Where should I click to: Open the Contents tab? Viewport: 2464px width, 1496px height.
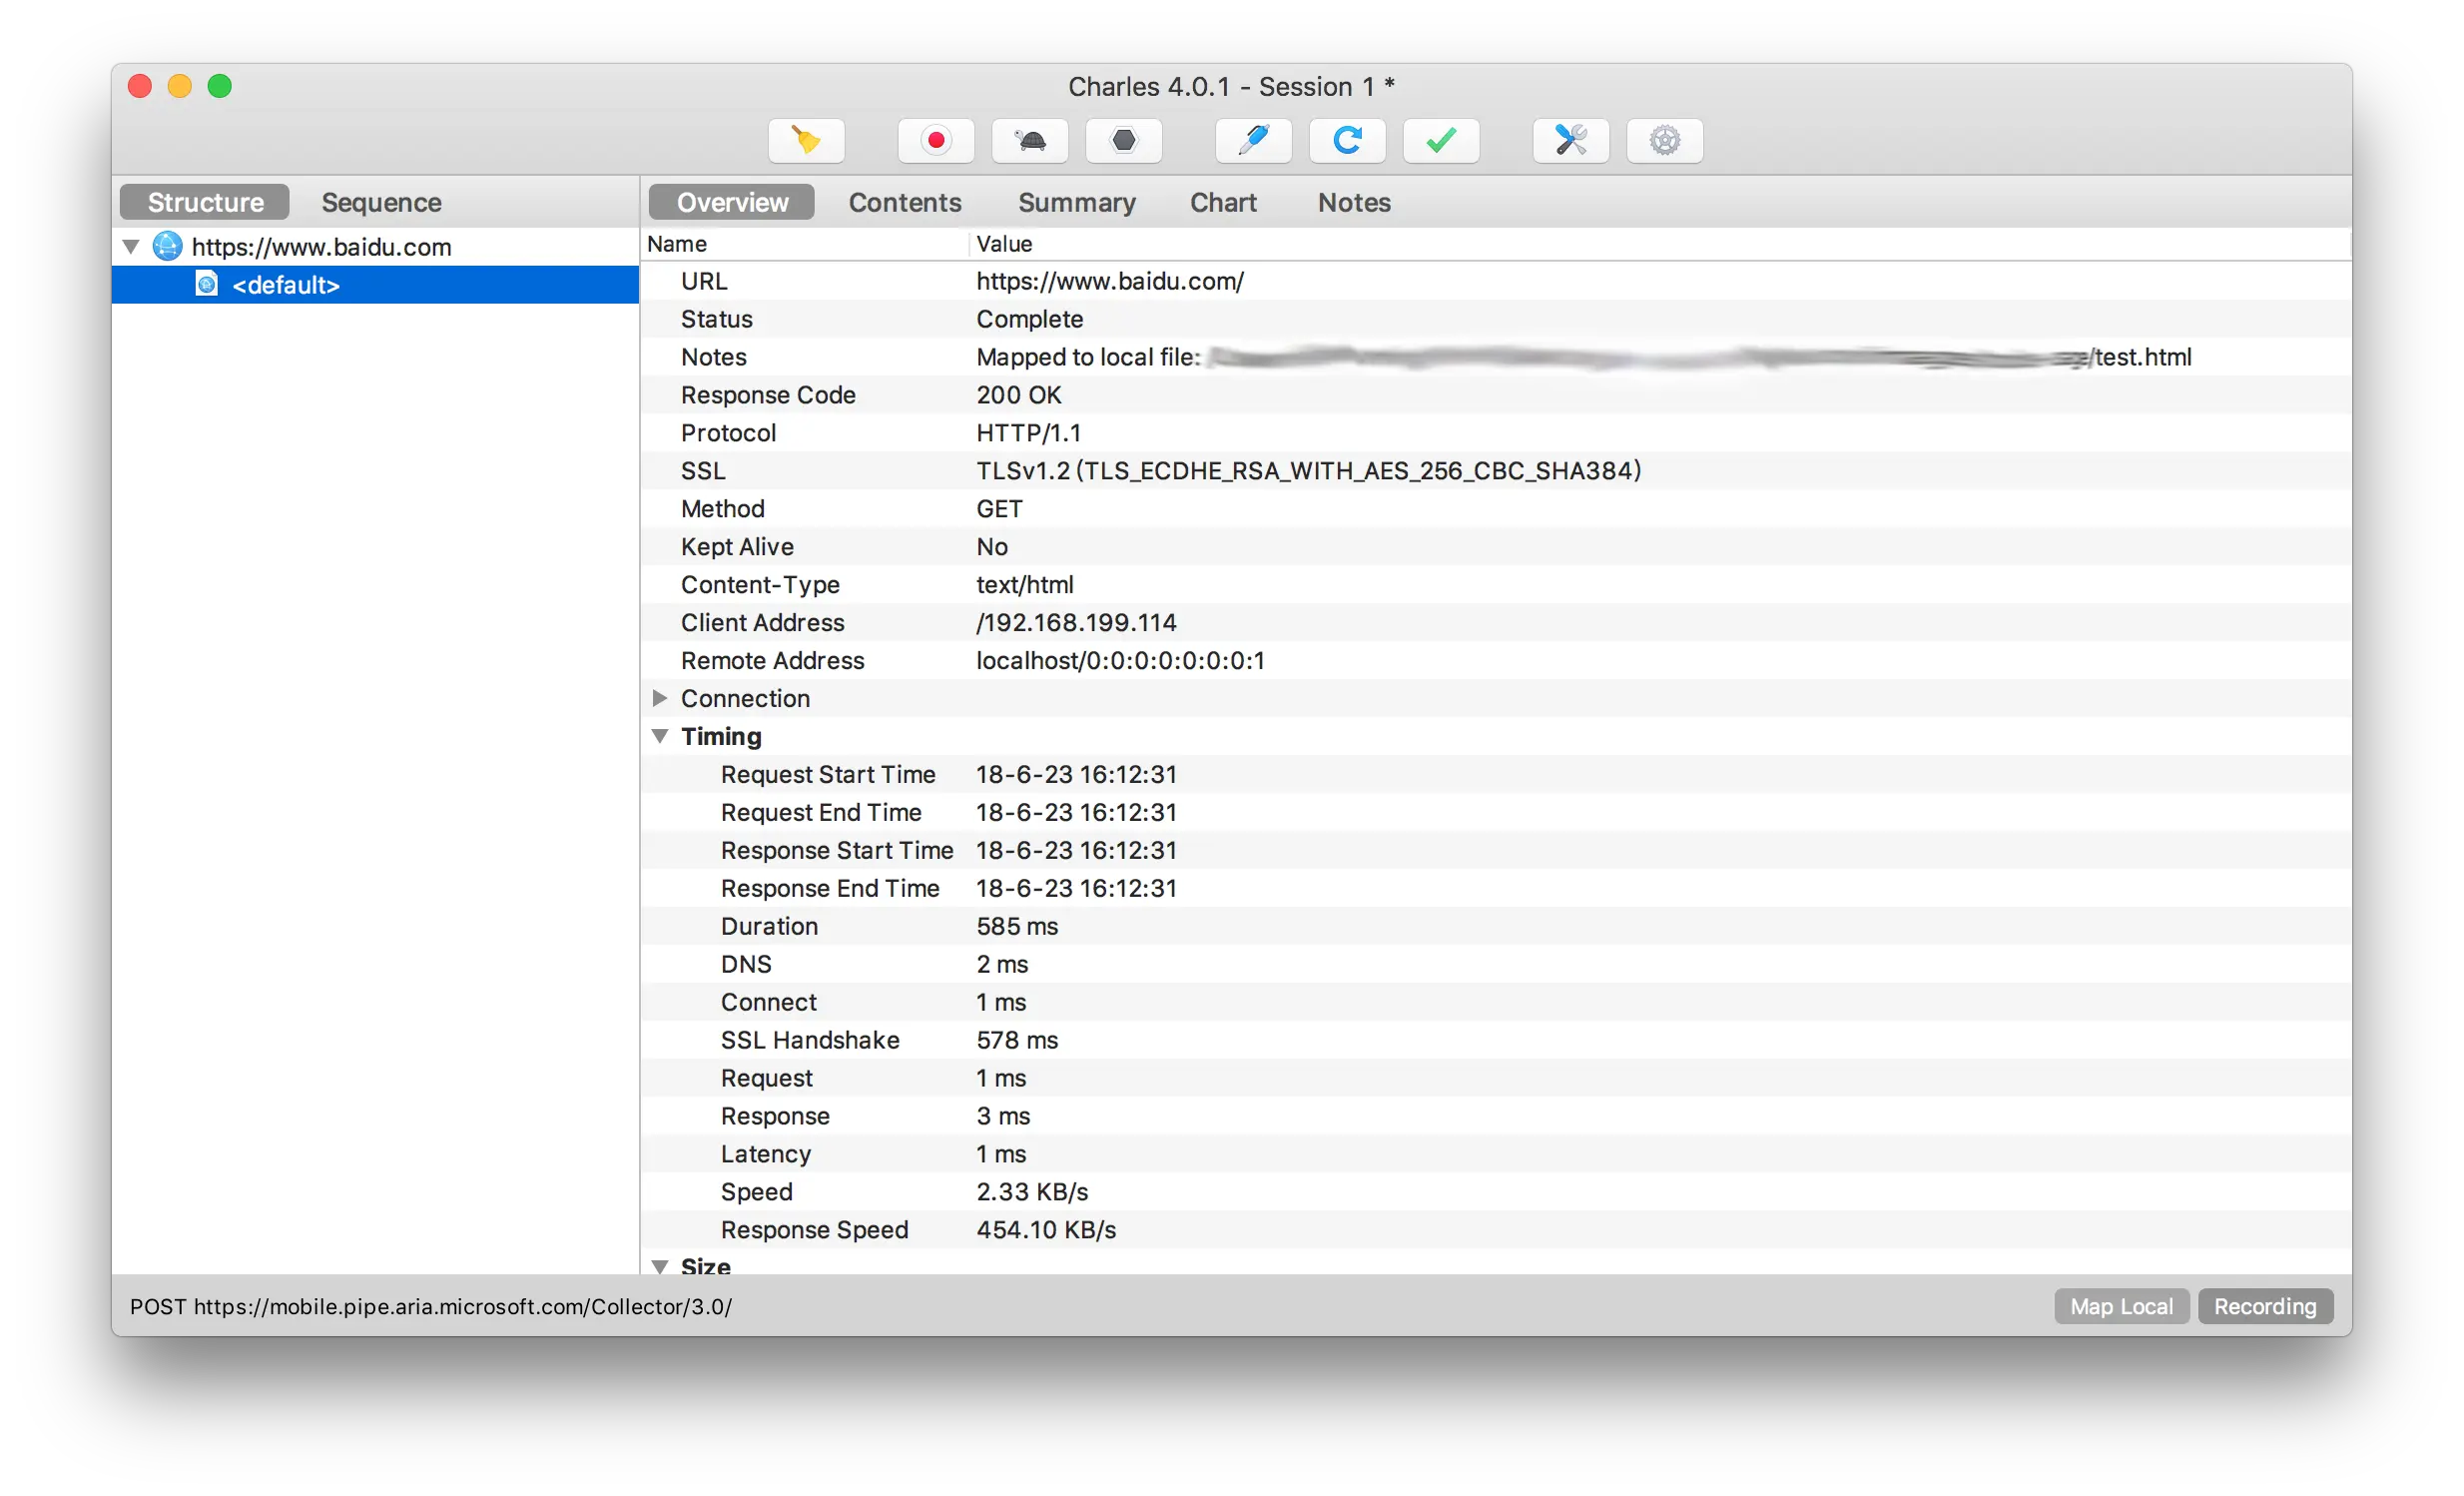pos(904,203)
